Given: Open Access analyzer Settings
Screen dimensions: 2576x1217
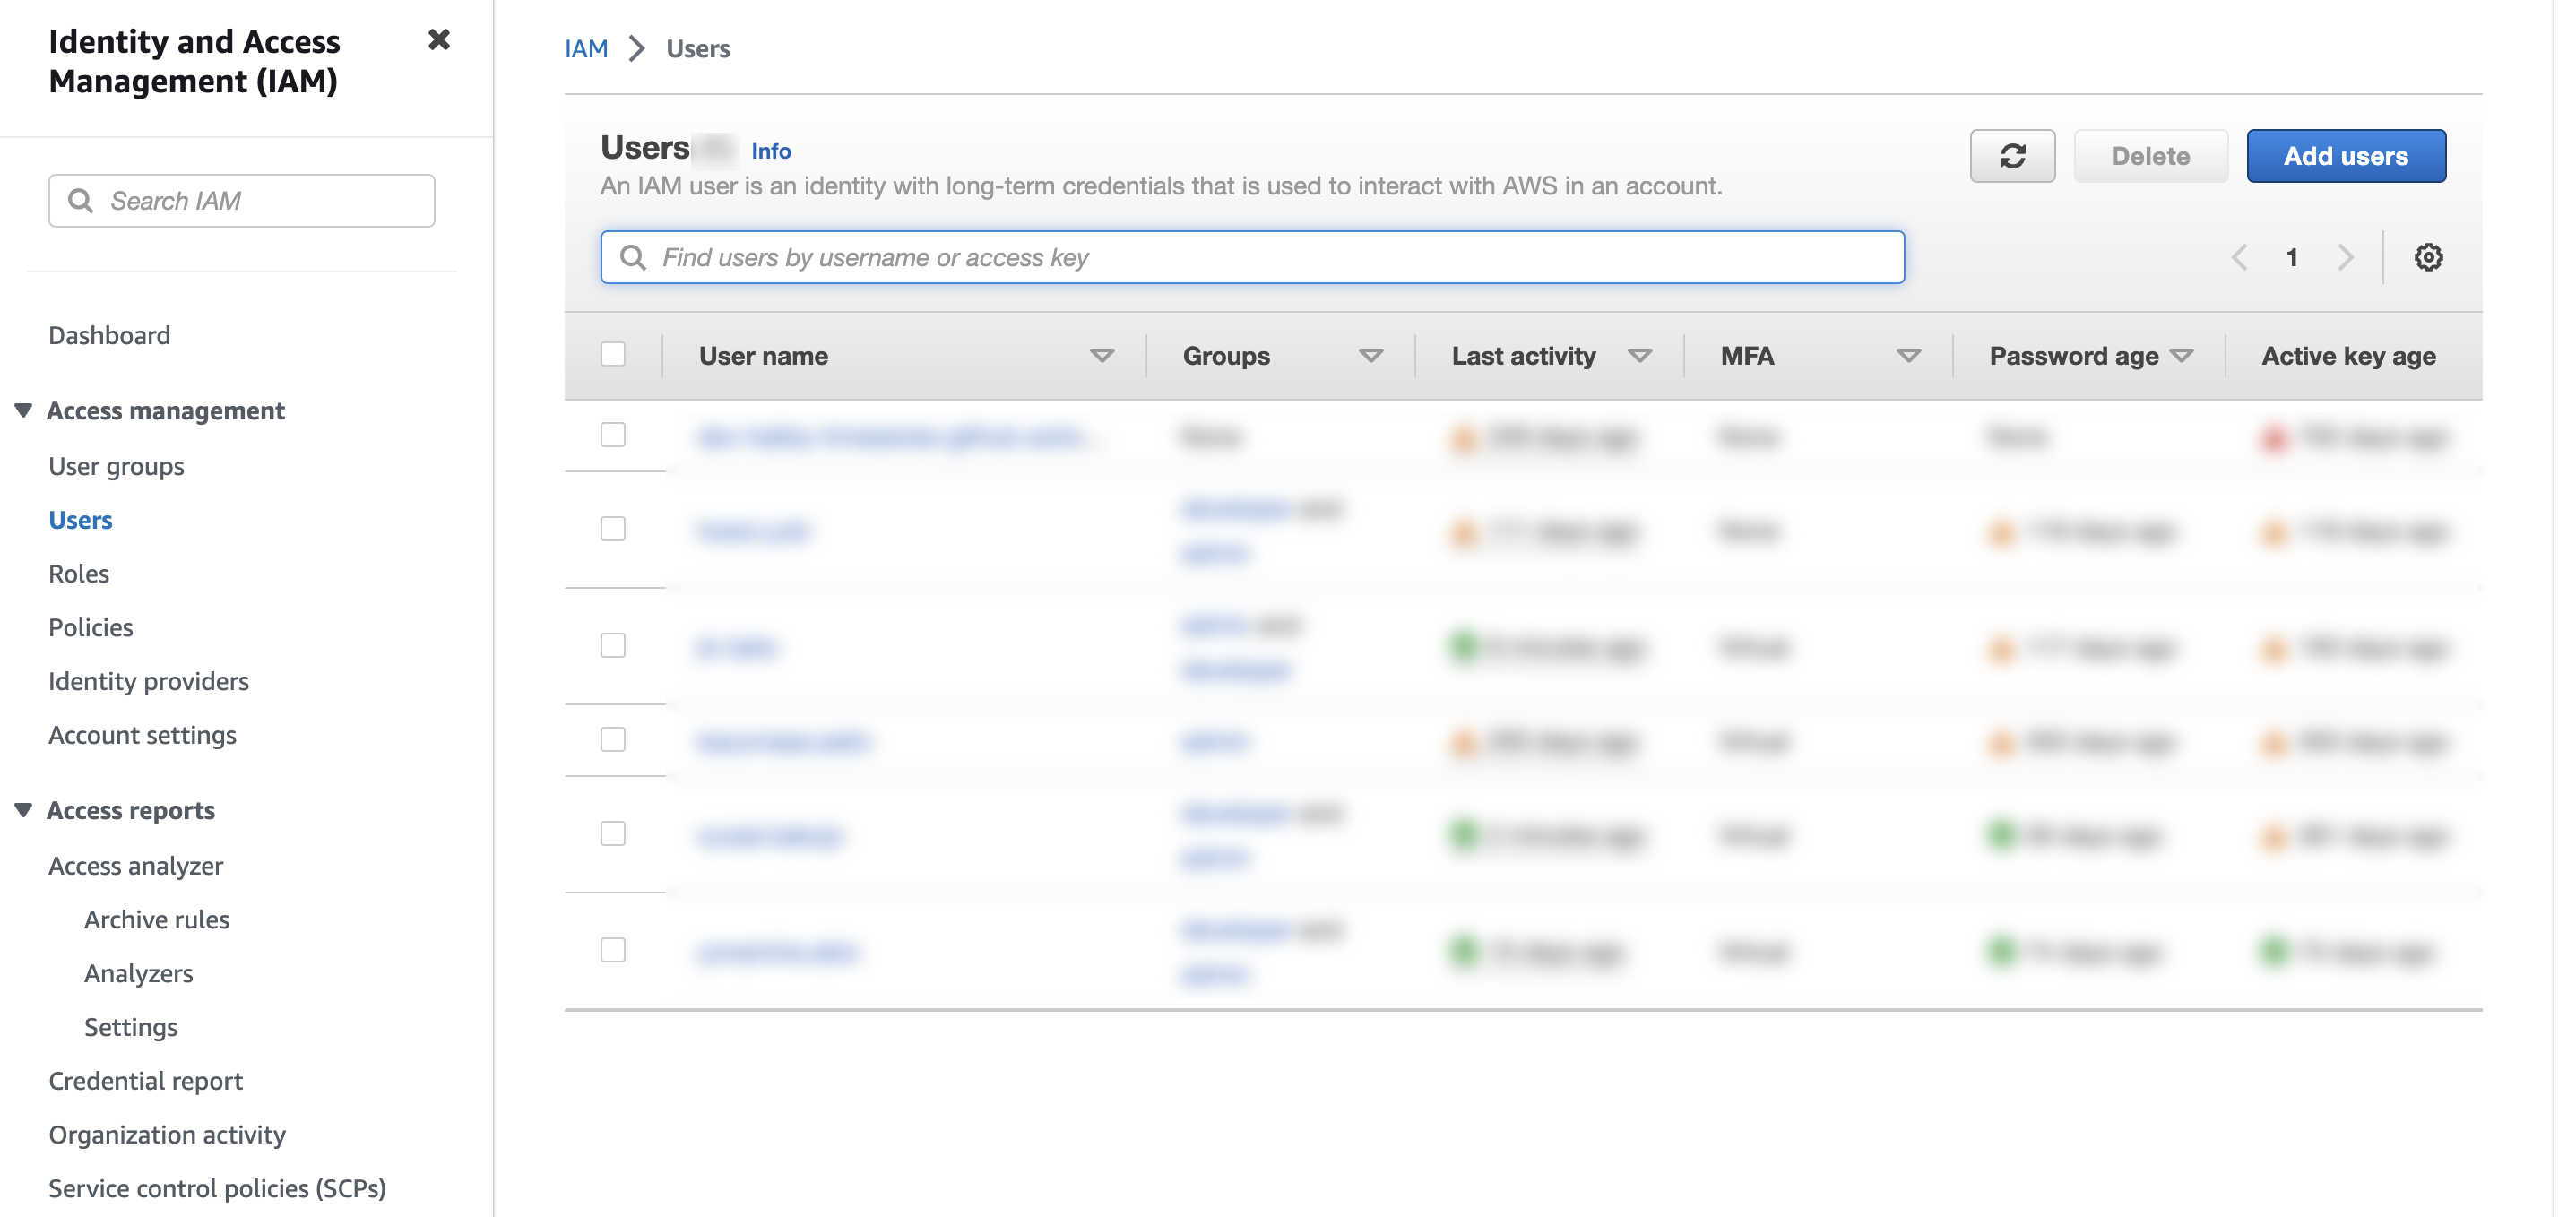Looking at the screenshot, I should click(x=130, y=1028).
